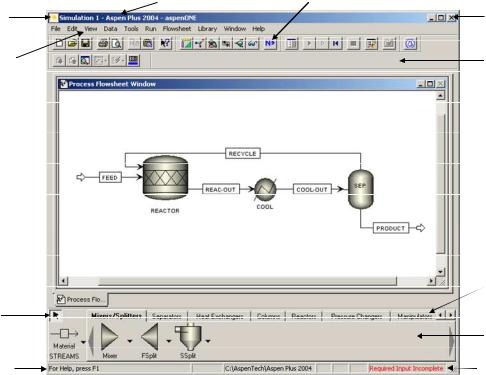Click the Save diskette icon
The height and width of the screenshot is (375, 486).
85,44
